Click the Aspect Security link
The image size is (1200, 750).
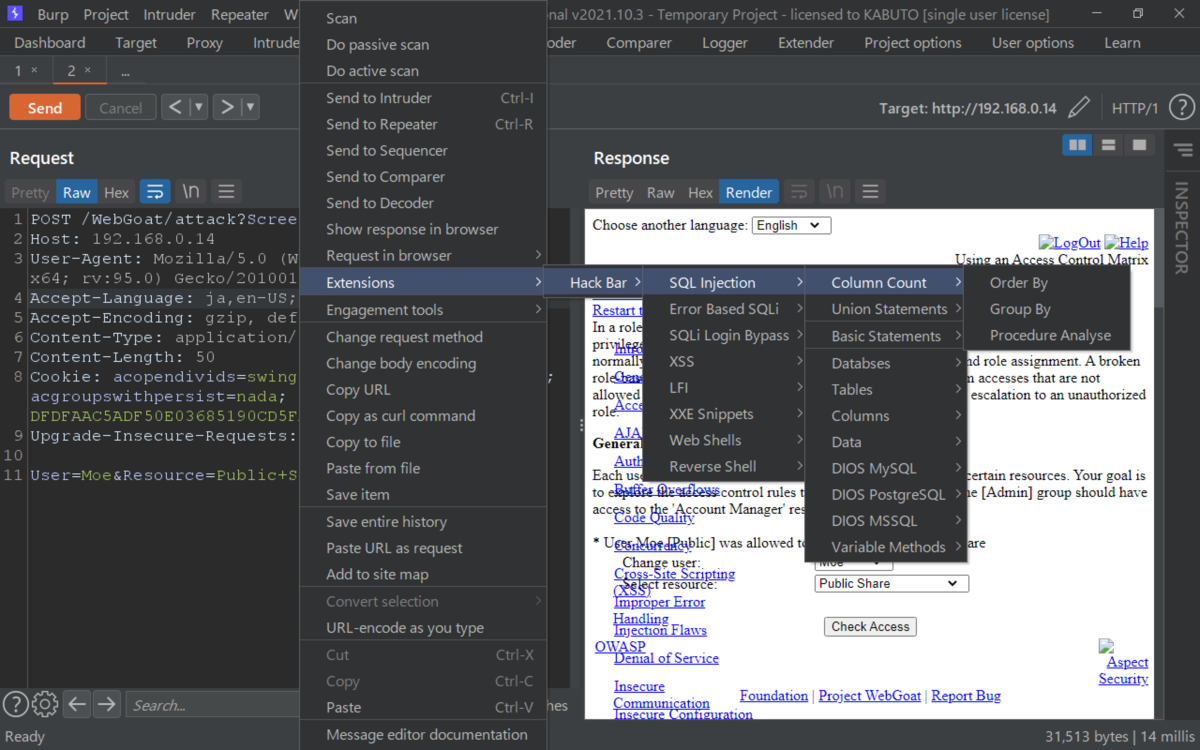tap(1124, 663)
